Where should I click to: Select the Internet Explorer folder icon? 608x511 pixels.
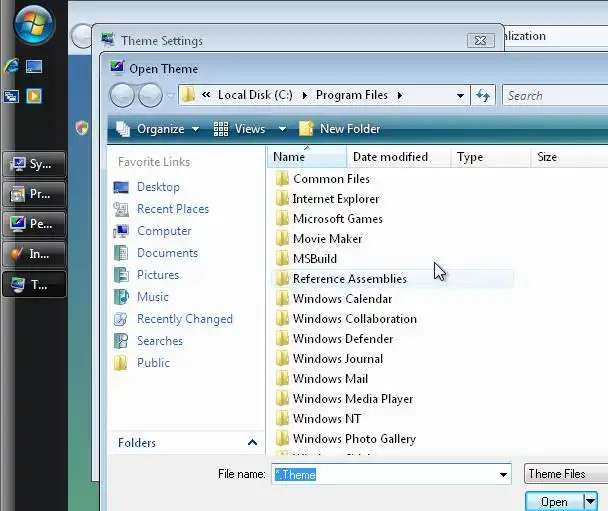(282, 199)
